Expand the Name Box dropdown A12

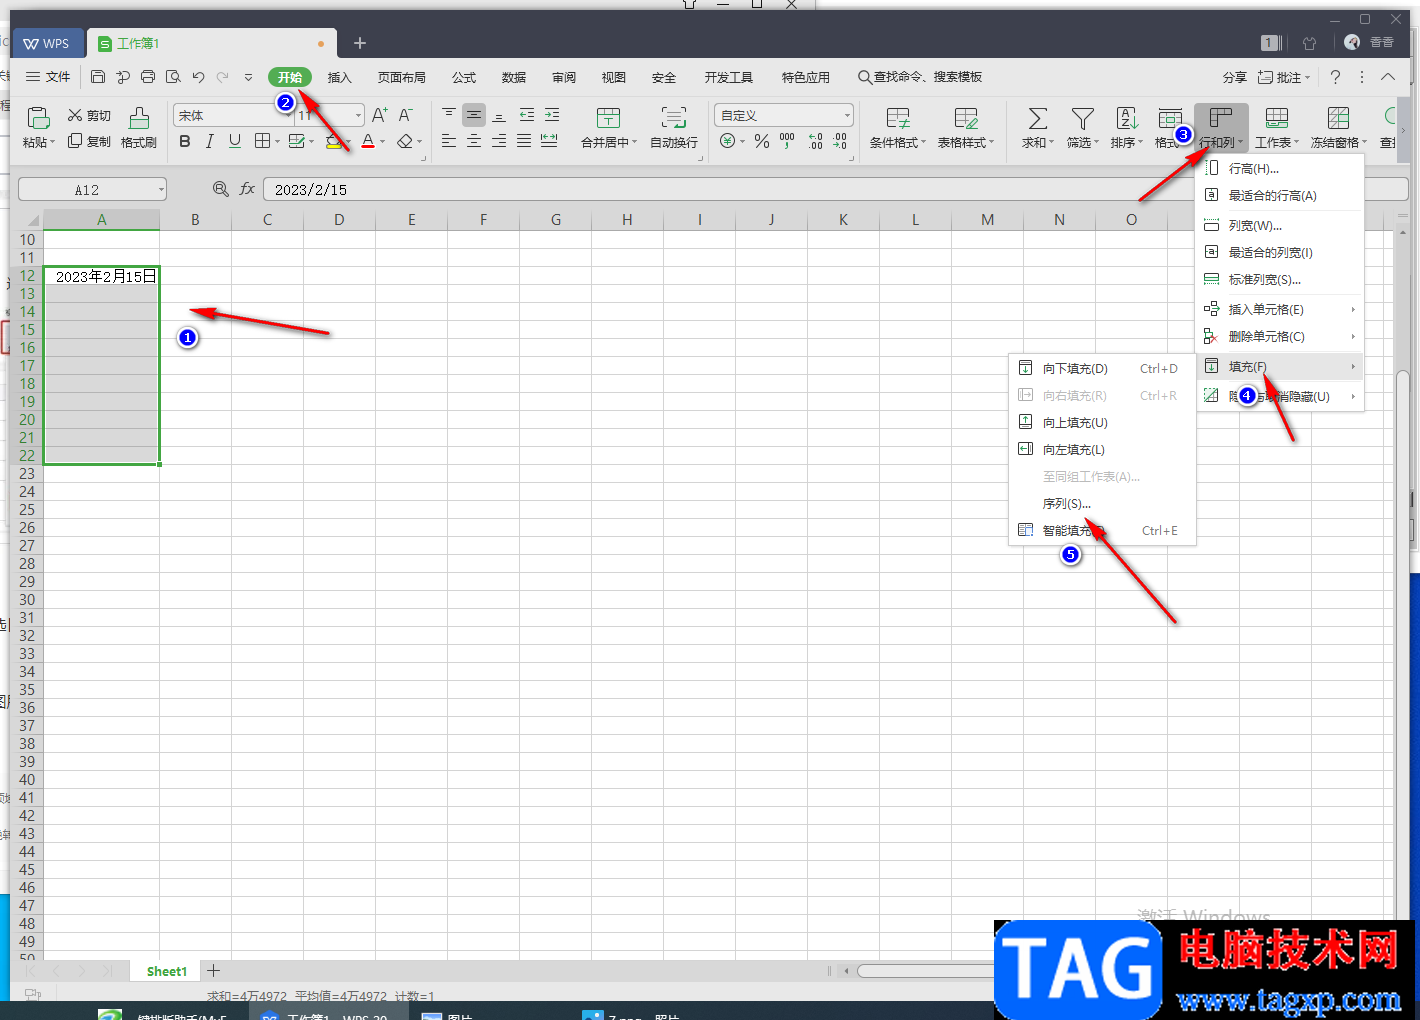[x=160, y=190]
